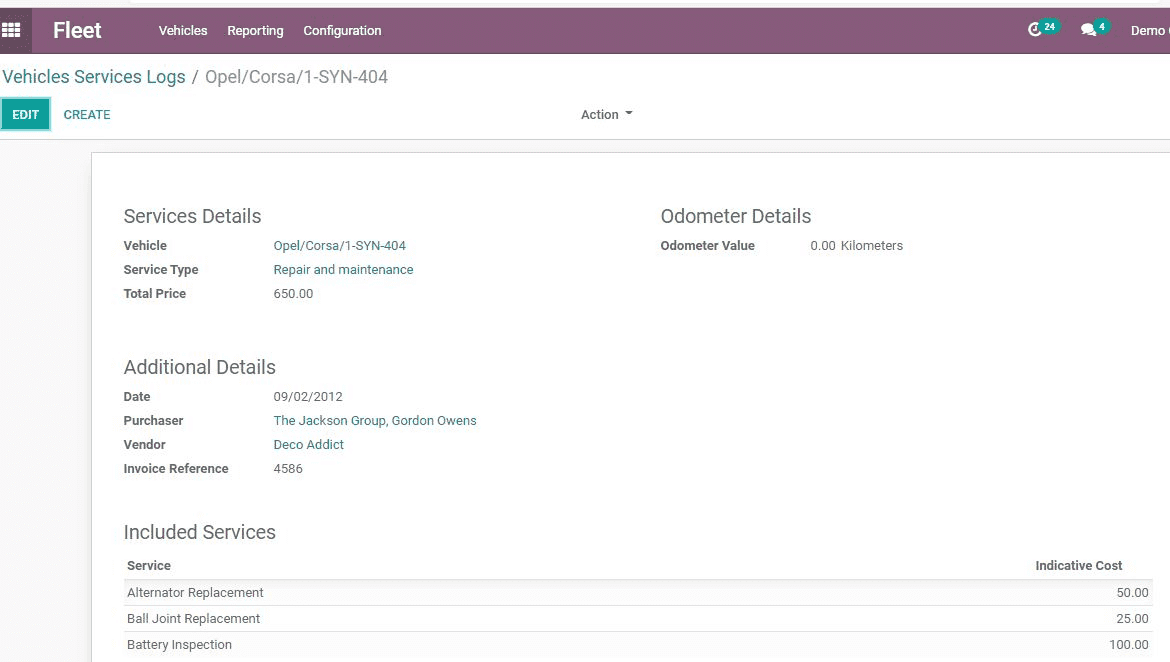
Task: Click the 50.00 indicative cost cell
Action: click(1132, 593)
